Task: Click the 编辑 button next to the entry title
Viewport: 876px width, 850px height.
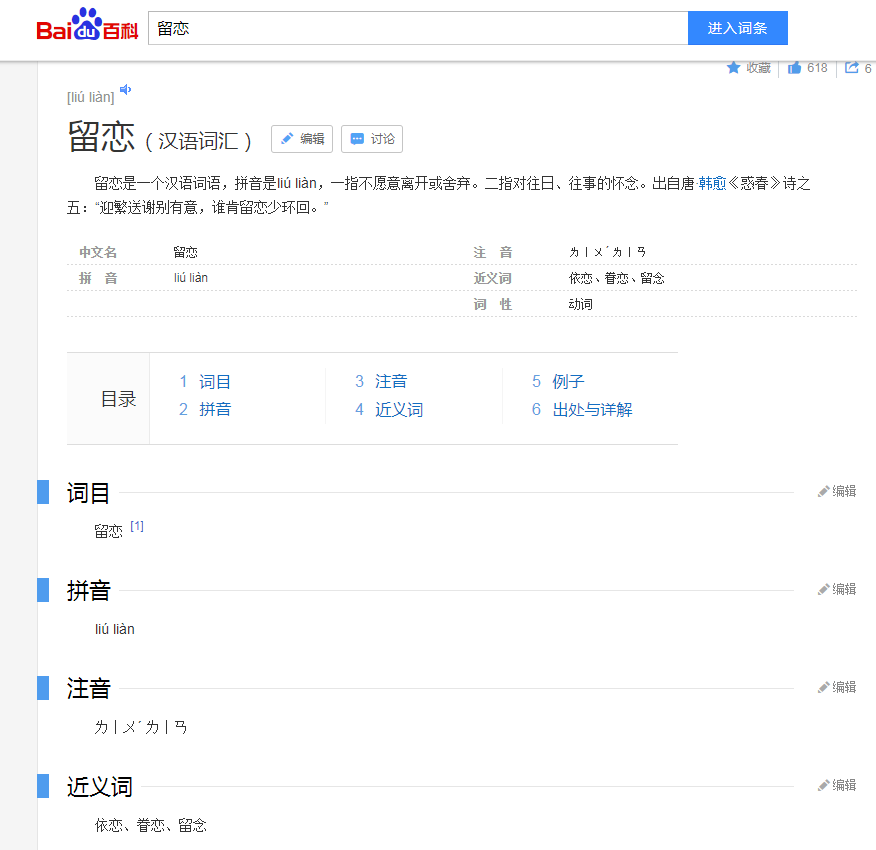Action: coord(301,140)
